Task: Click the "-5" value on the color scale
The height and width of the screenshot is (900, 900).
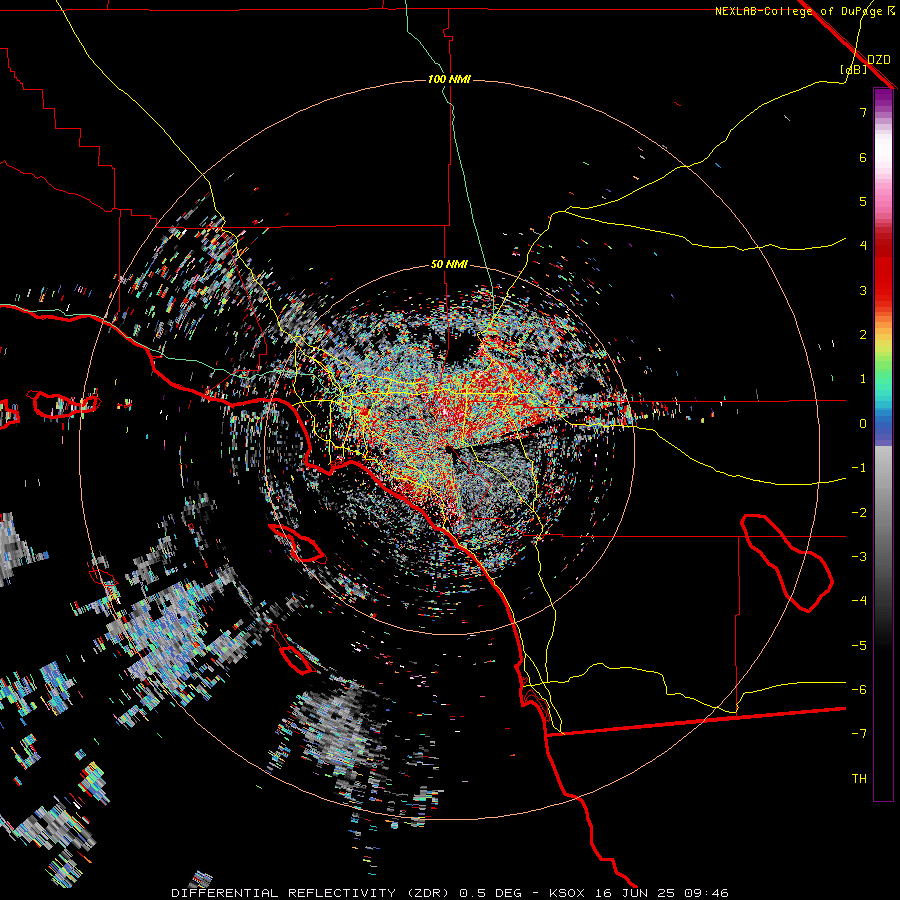Action: coord(859,646)
